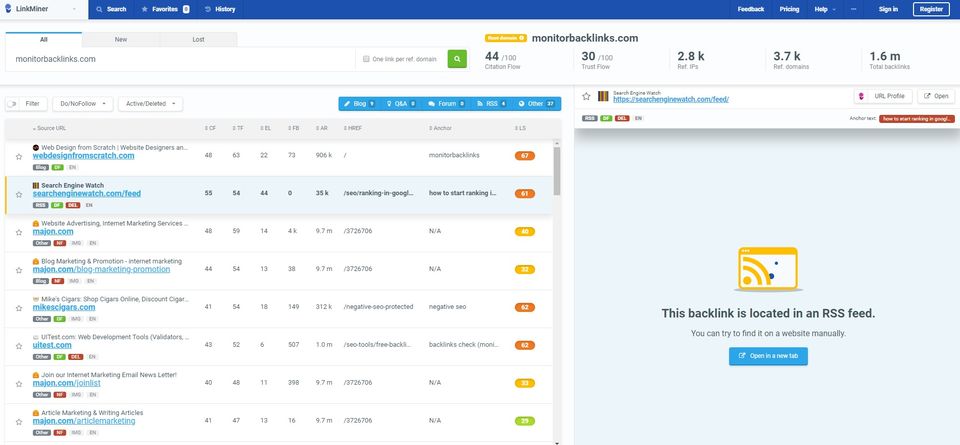The image size is (960, 445).
Task: Open the Search menu item
Action: pyautogui.click(x=111, y=9)
